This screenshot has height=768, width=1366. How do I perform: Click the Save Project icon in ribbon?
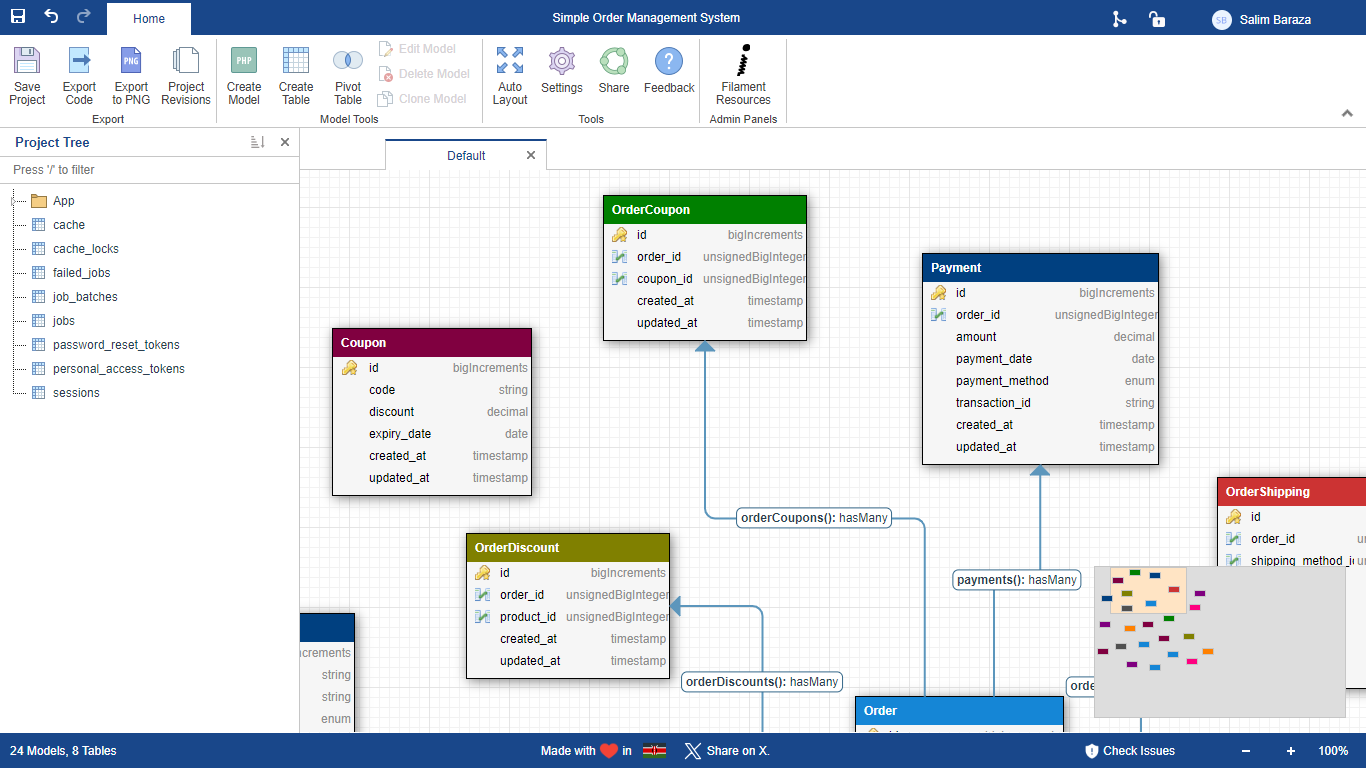[x=27, y=62]
